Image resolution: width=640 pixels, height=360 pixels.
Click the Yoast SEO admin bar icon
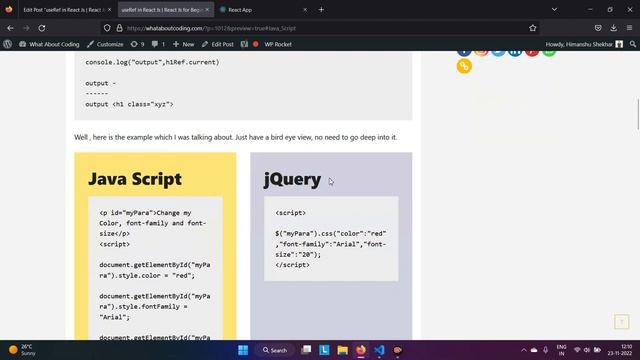click(244, 44)
